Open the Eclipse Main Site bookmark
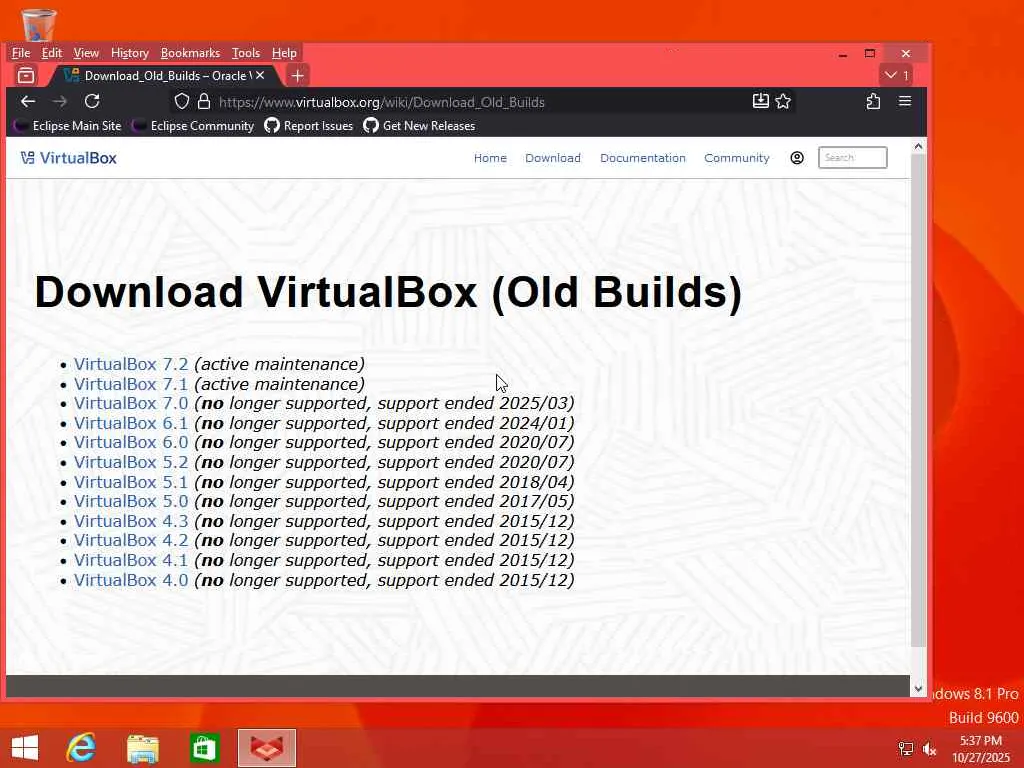This screenshot has height=768, width=1024. coord(69,125)
